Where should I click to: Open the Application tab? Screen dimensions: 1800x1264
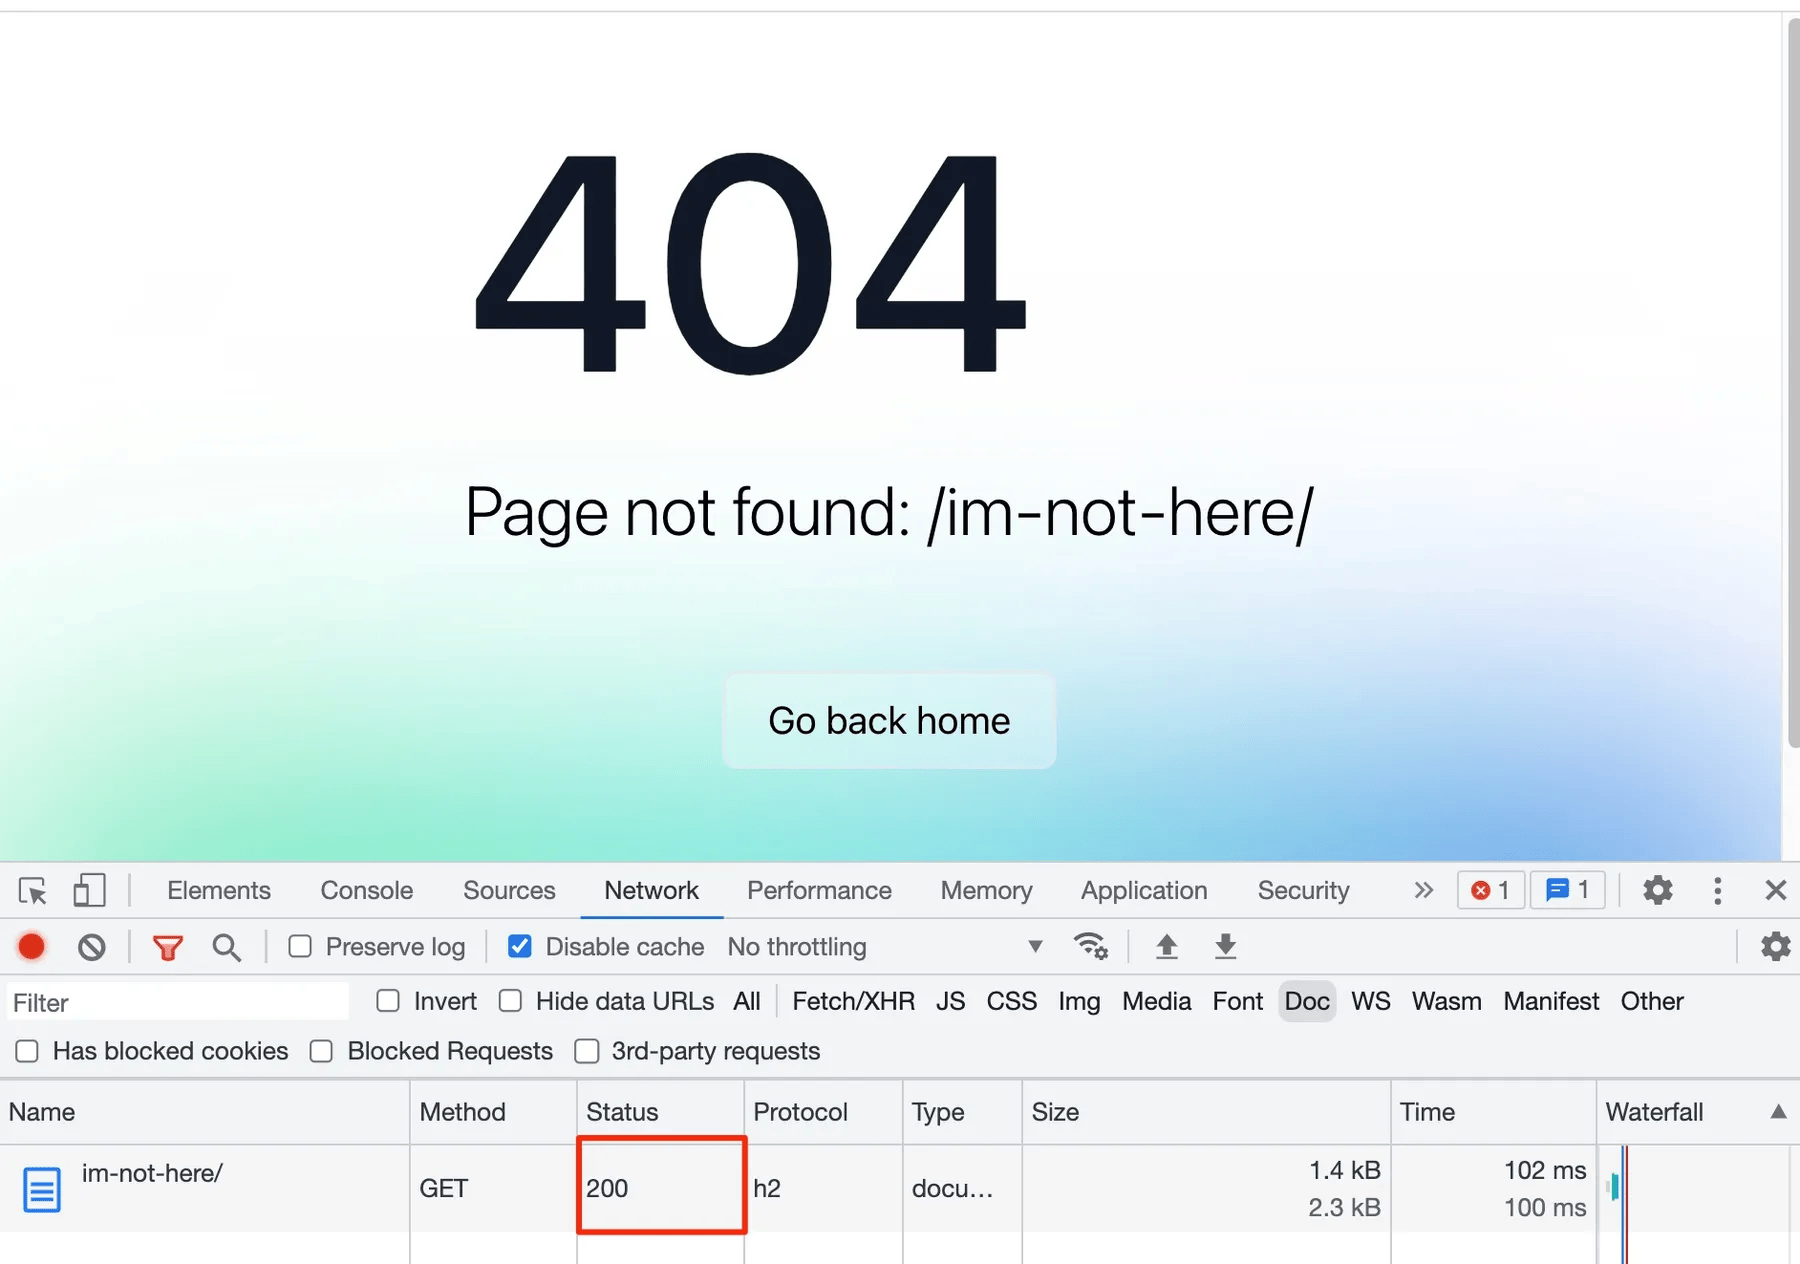click(x=1144, y=890)
